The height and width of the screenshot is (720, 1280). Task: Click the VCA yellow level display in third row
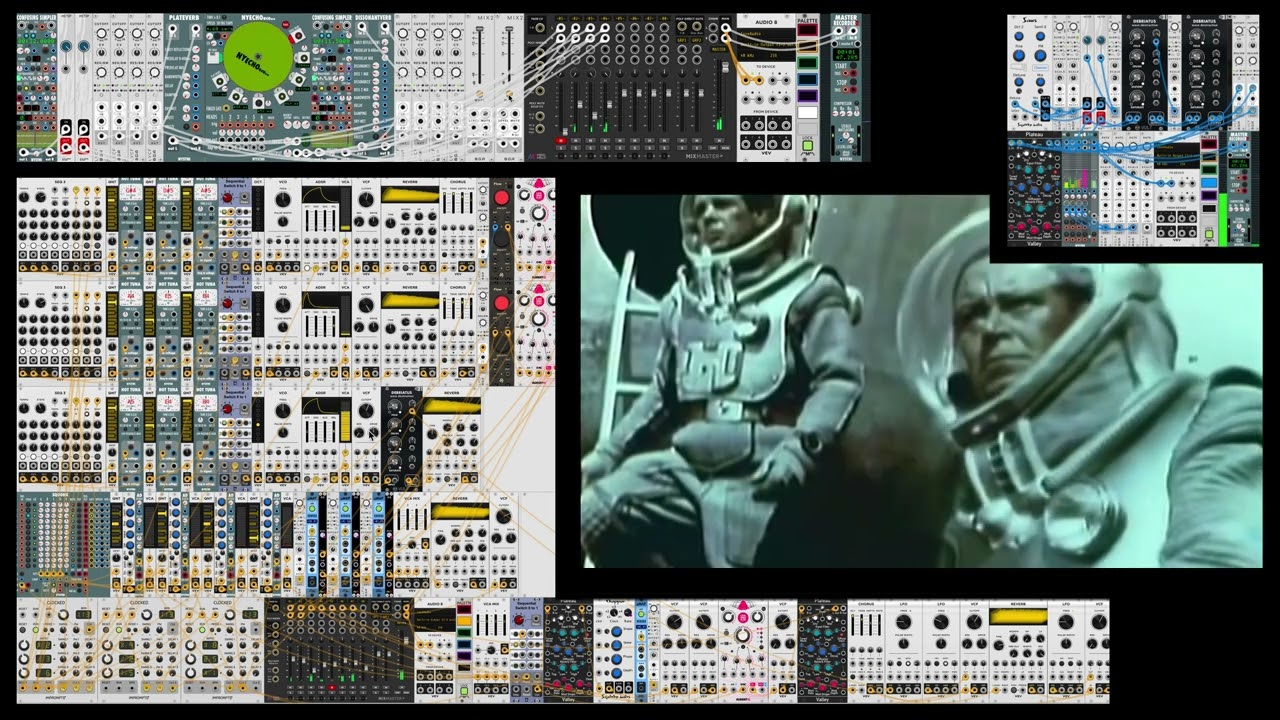346,422
